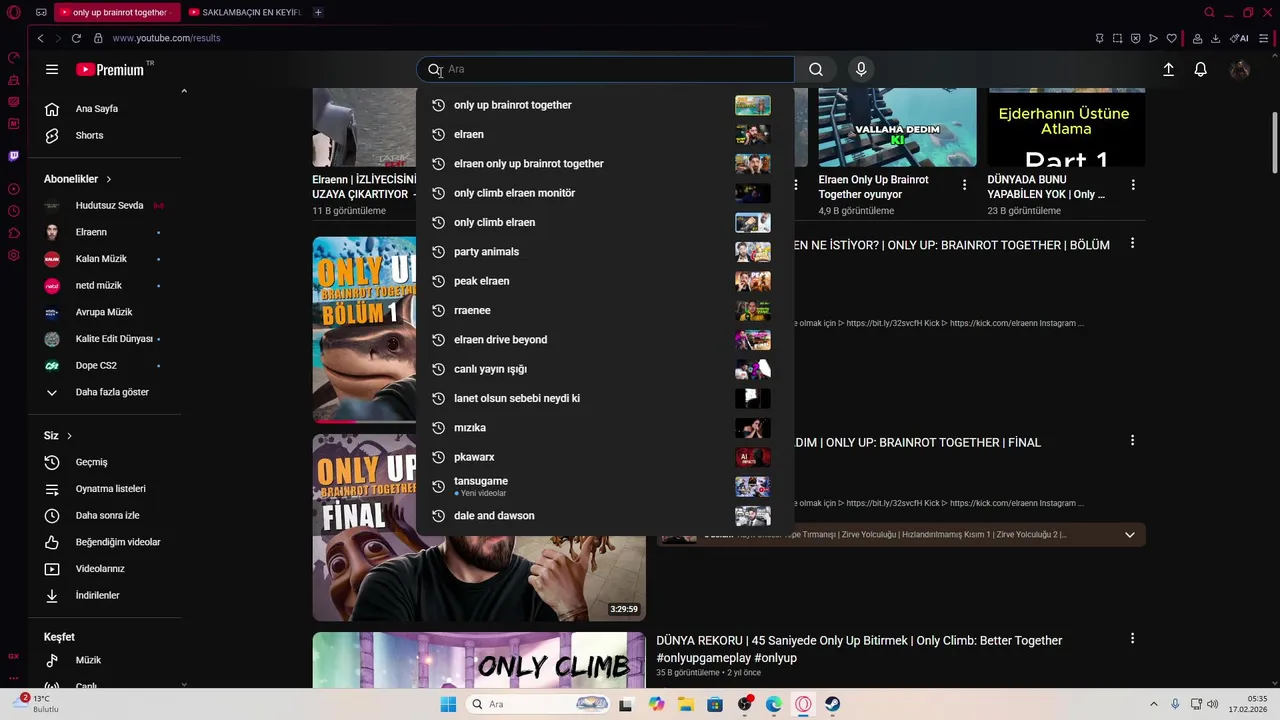Go back with the browser back arrow
The width and height of the screenshot is (1280, 720).
pos(40,38)
